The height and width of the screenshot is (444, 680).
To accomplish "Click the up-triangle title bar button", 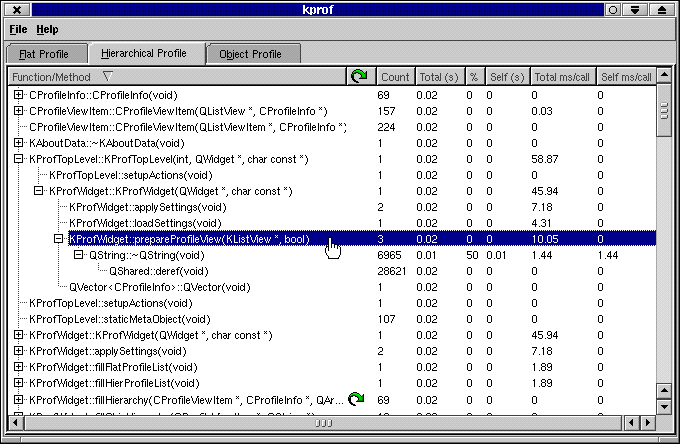I will tap(662, 10).
